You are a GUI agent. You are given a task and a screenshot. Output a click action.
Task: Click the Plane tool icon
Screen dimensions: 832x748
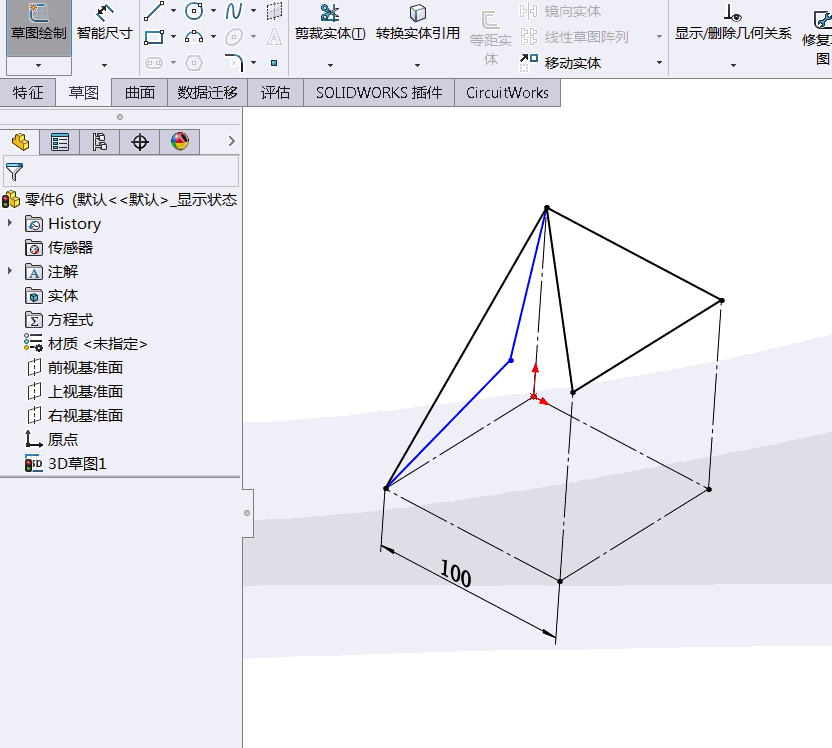point(274,11)
